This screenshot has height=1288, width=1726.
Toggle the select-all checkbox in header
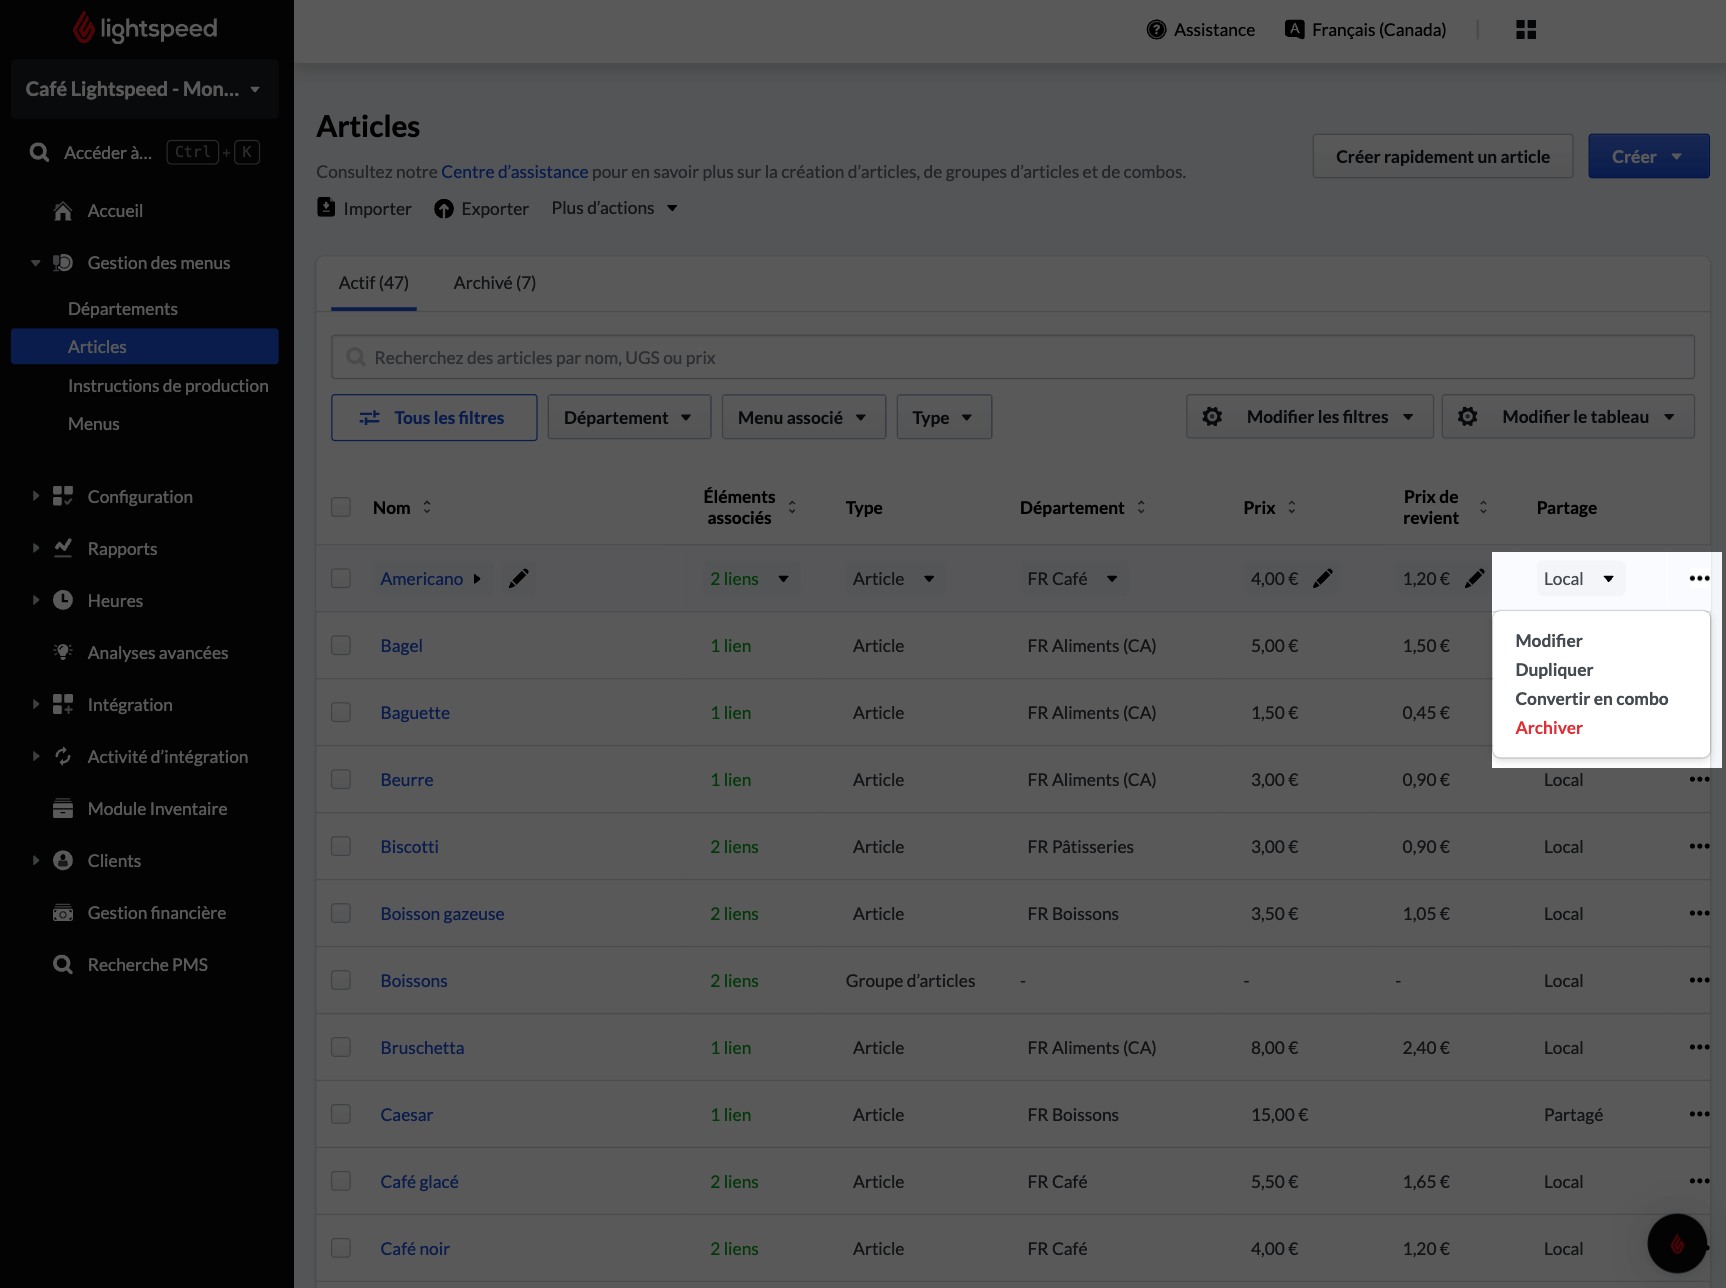(341, 507)
